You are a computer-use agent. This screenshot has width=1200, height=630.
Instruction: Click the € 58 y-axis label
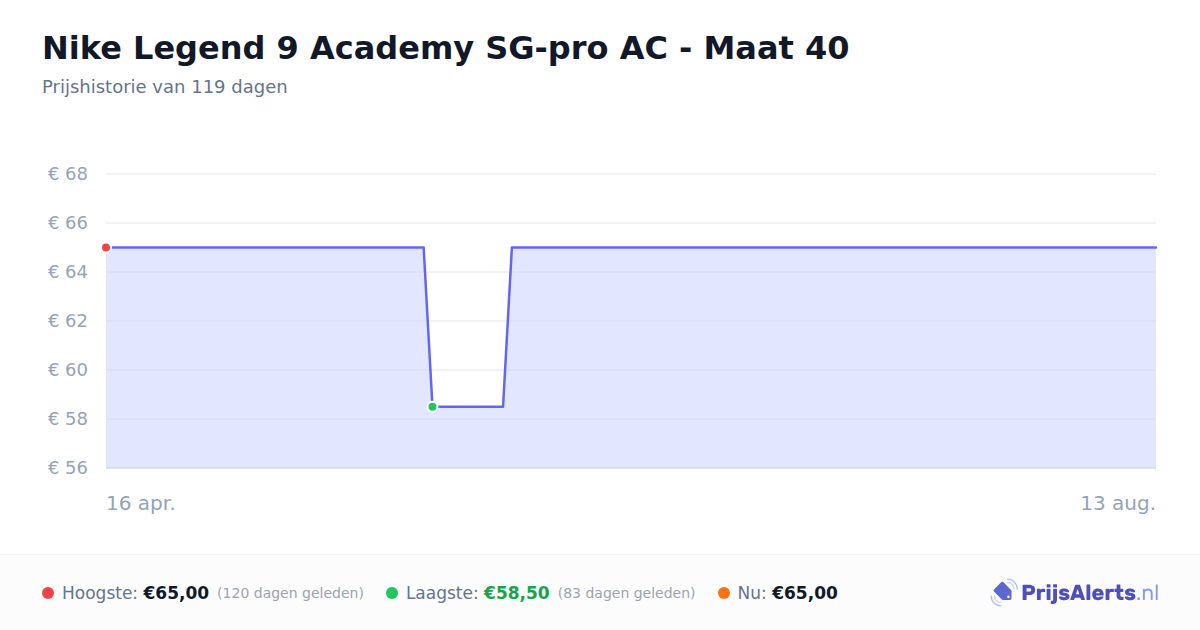pyautogui.click(x=68, y=419)
